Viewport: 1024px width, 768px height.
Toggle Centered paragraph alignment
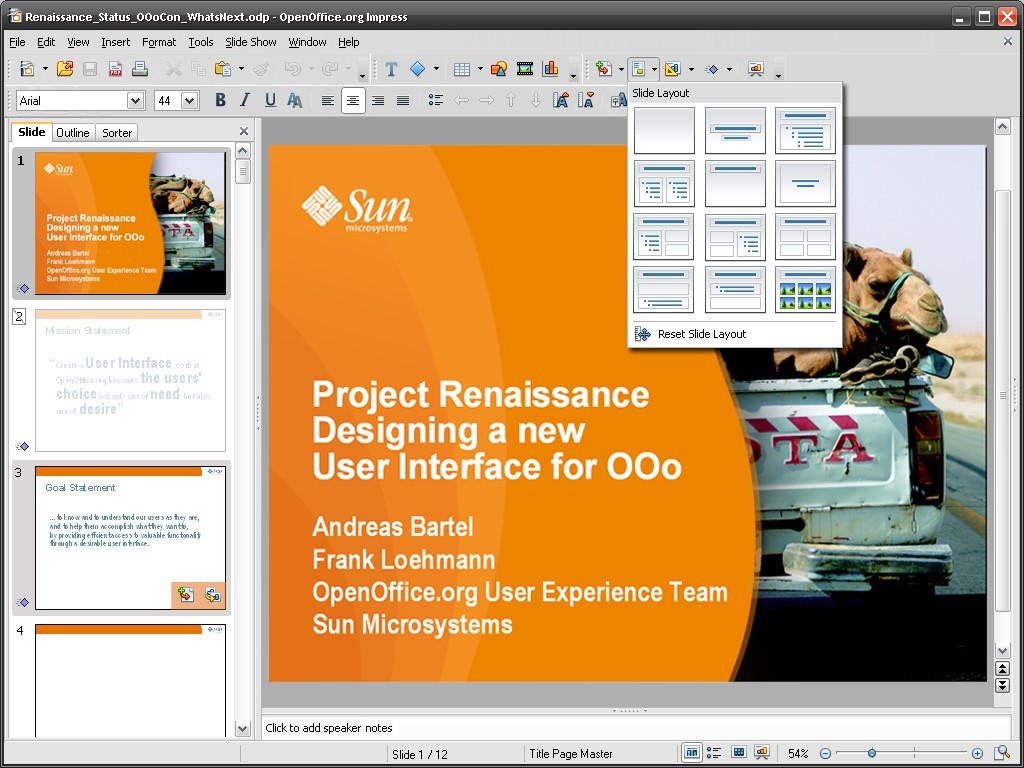[x=353, y=101]
